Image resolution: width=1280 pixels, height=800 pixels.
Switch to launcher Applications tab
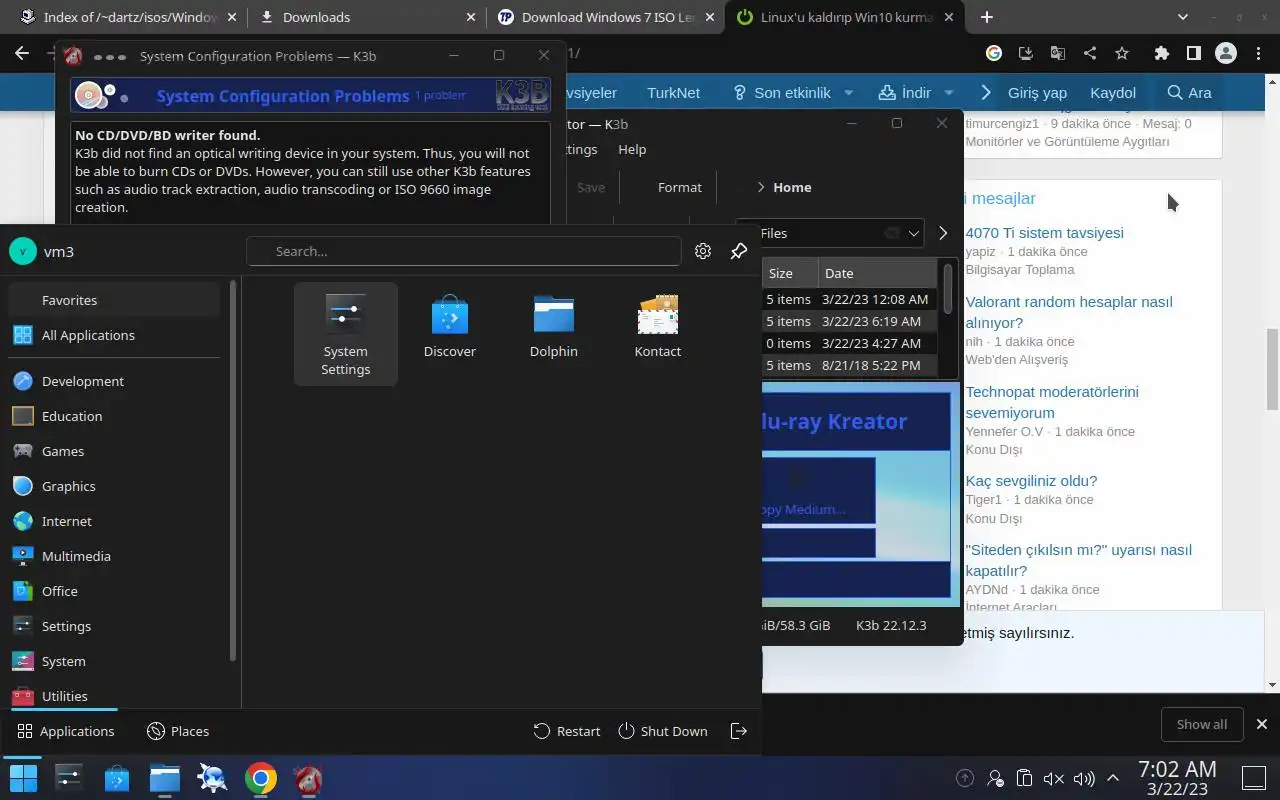(x=66, y=731)
